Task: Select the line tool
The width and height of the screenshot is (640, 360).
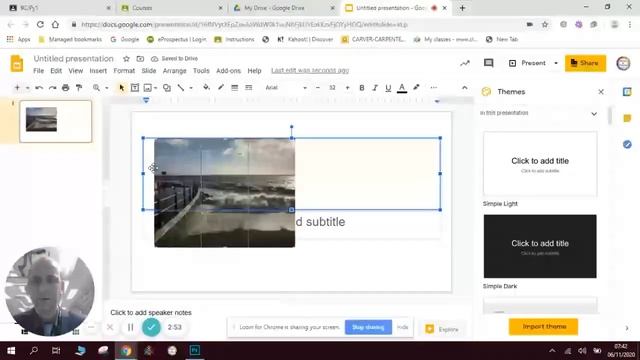Action: 180,88
